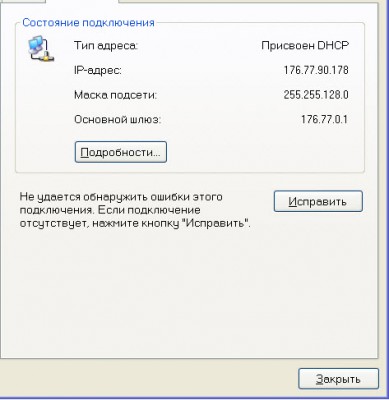Click the IP-адрес label
389x400 pixels.
tap(98, 70)
